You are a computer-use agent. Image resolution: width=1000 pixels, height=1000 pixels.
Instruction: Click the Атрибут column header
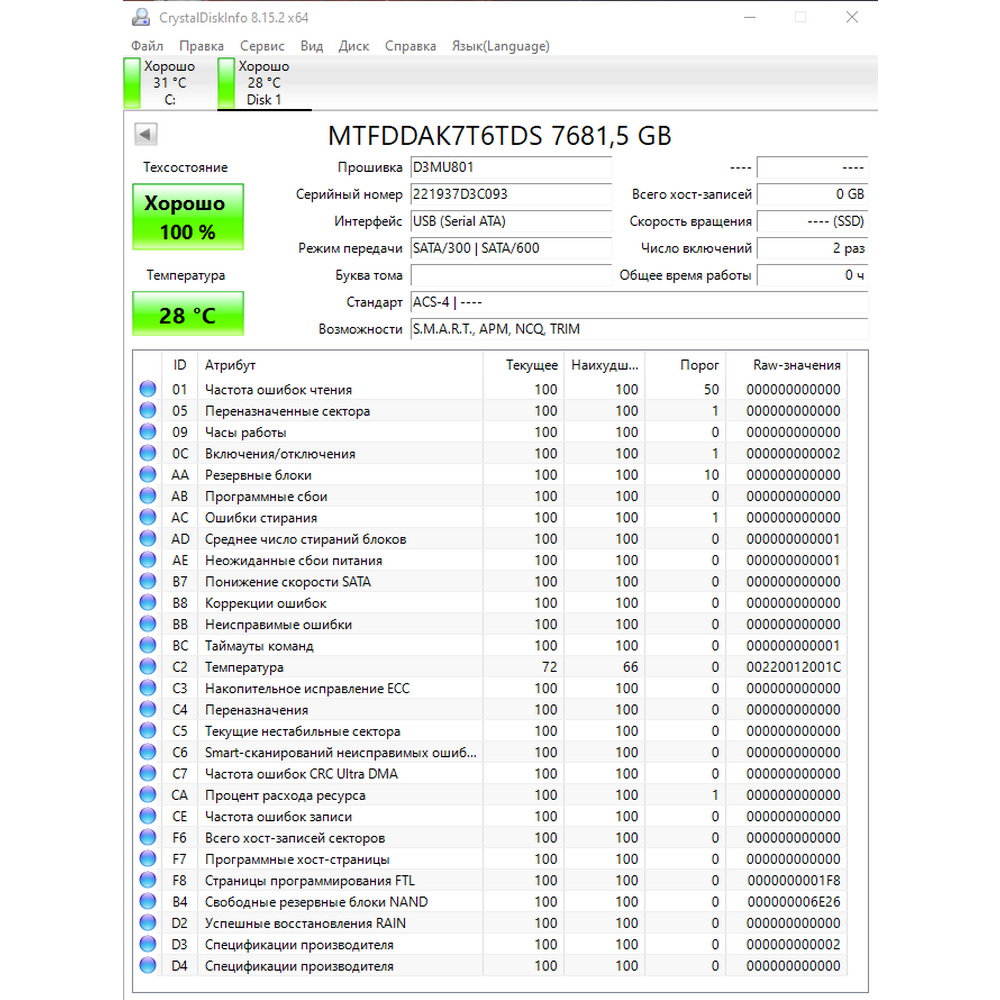340,365
